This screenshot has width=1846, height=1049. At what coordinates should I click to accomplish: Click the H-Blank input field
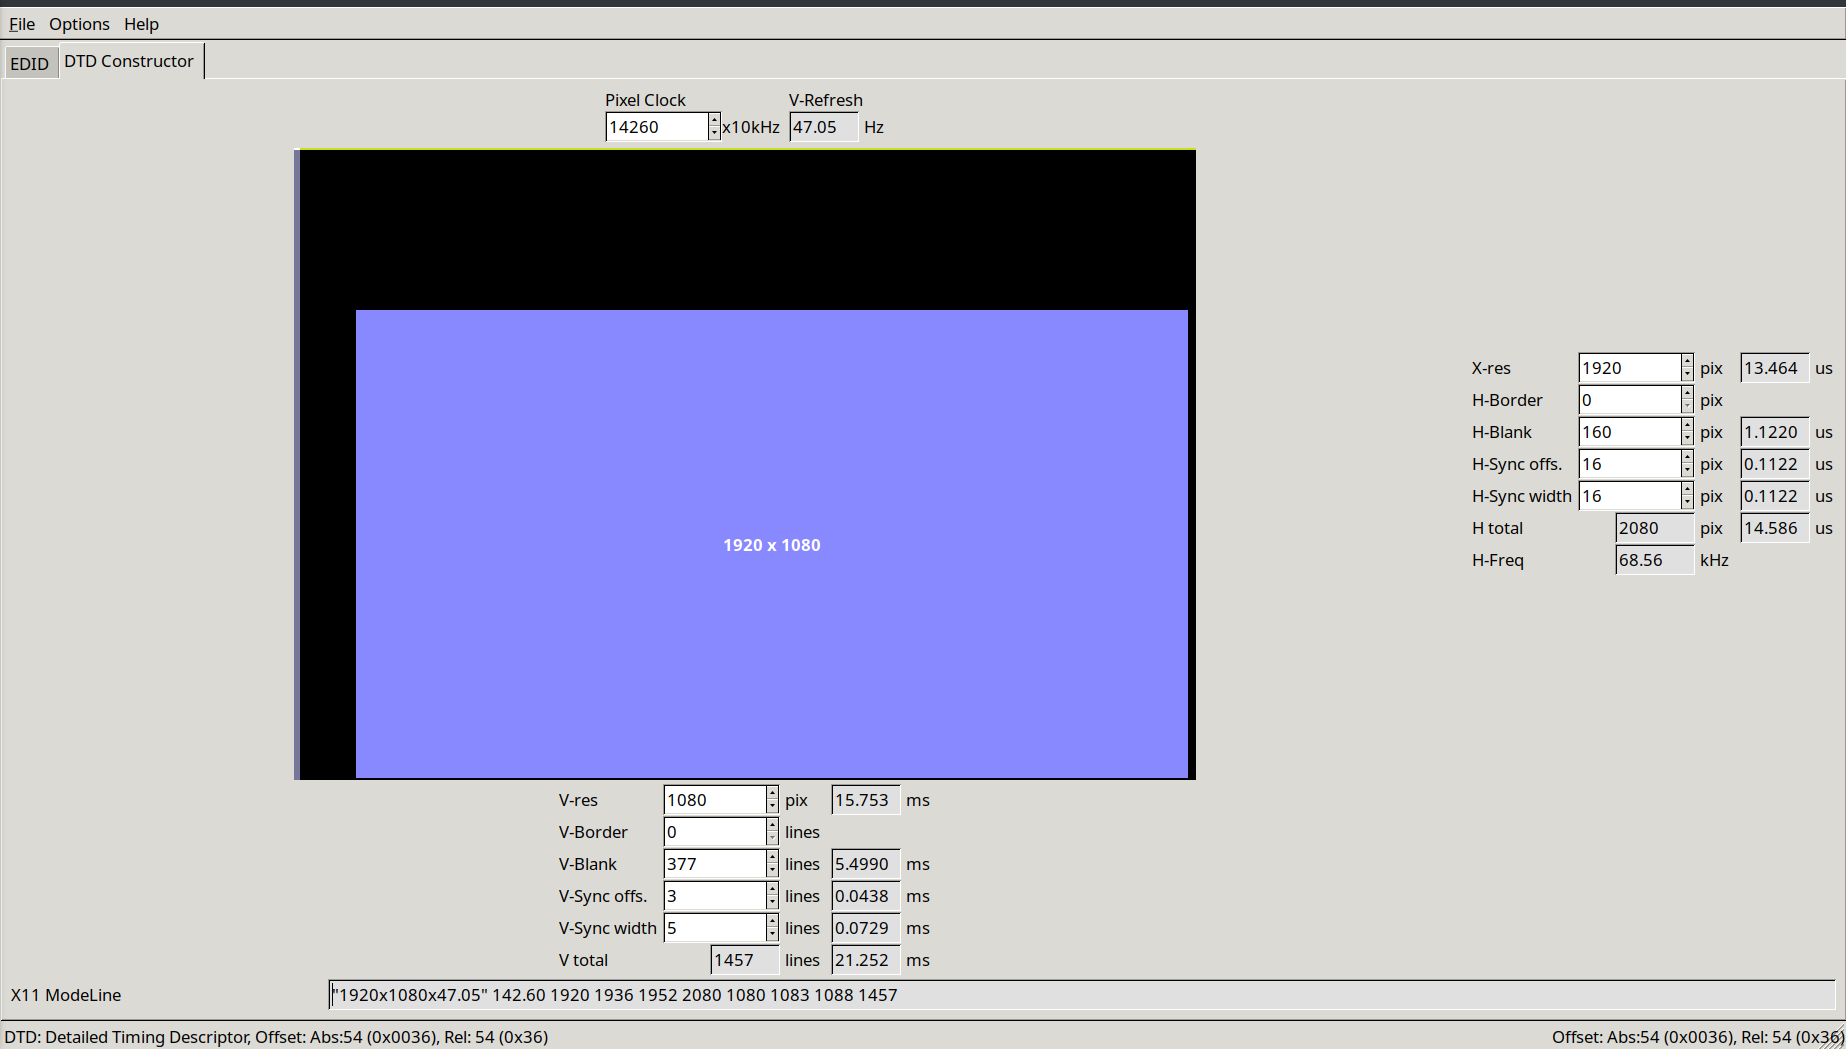(x=1630, y=432)
